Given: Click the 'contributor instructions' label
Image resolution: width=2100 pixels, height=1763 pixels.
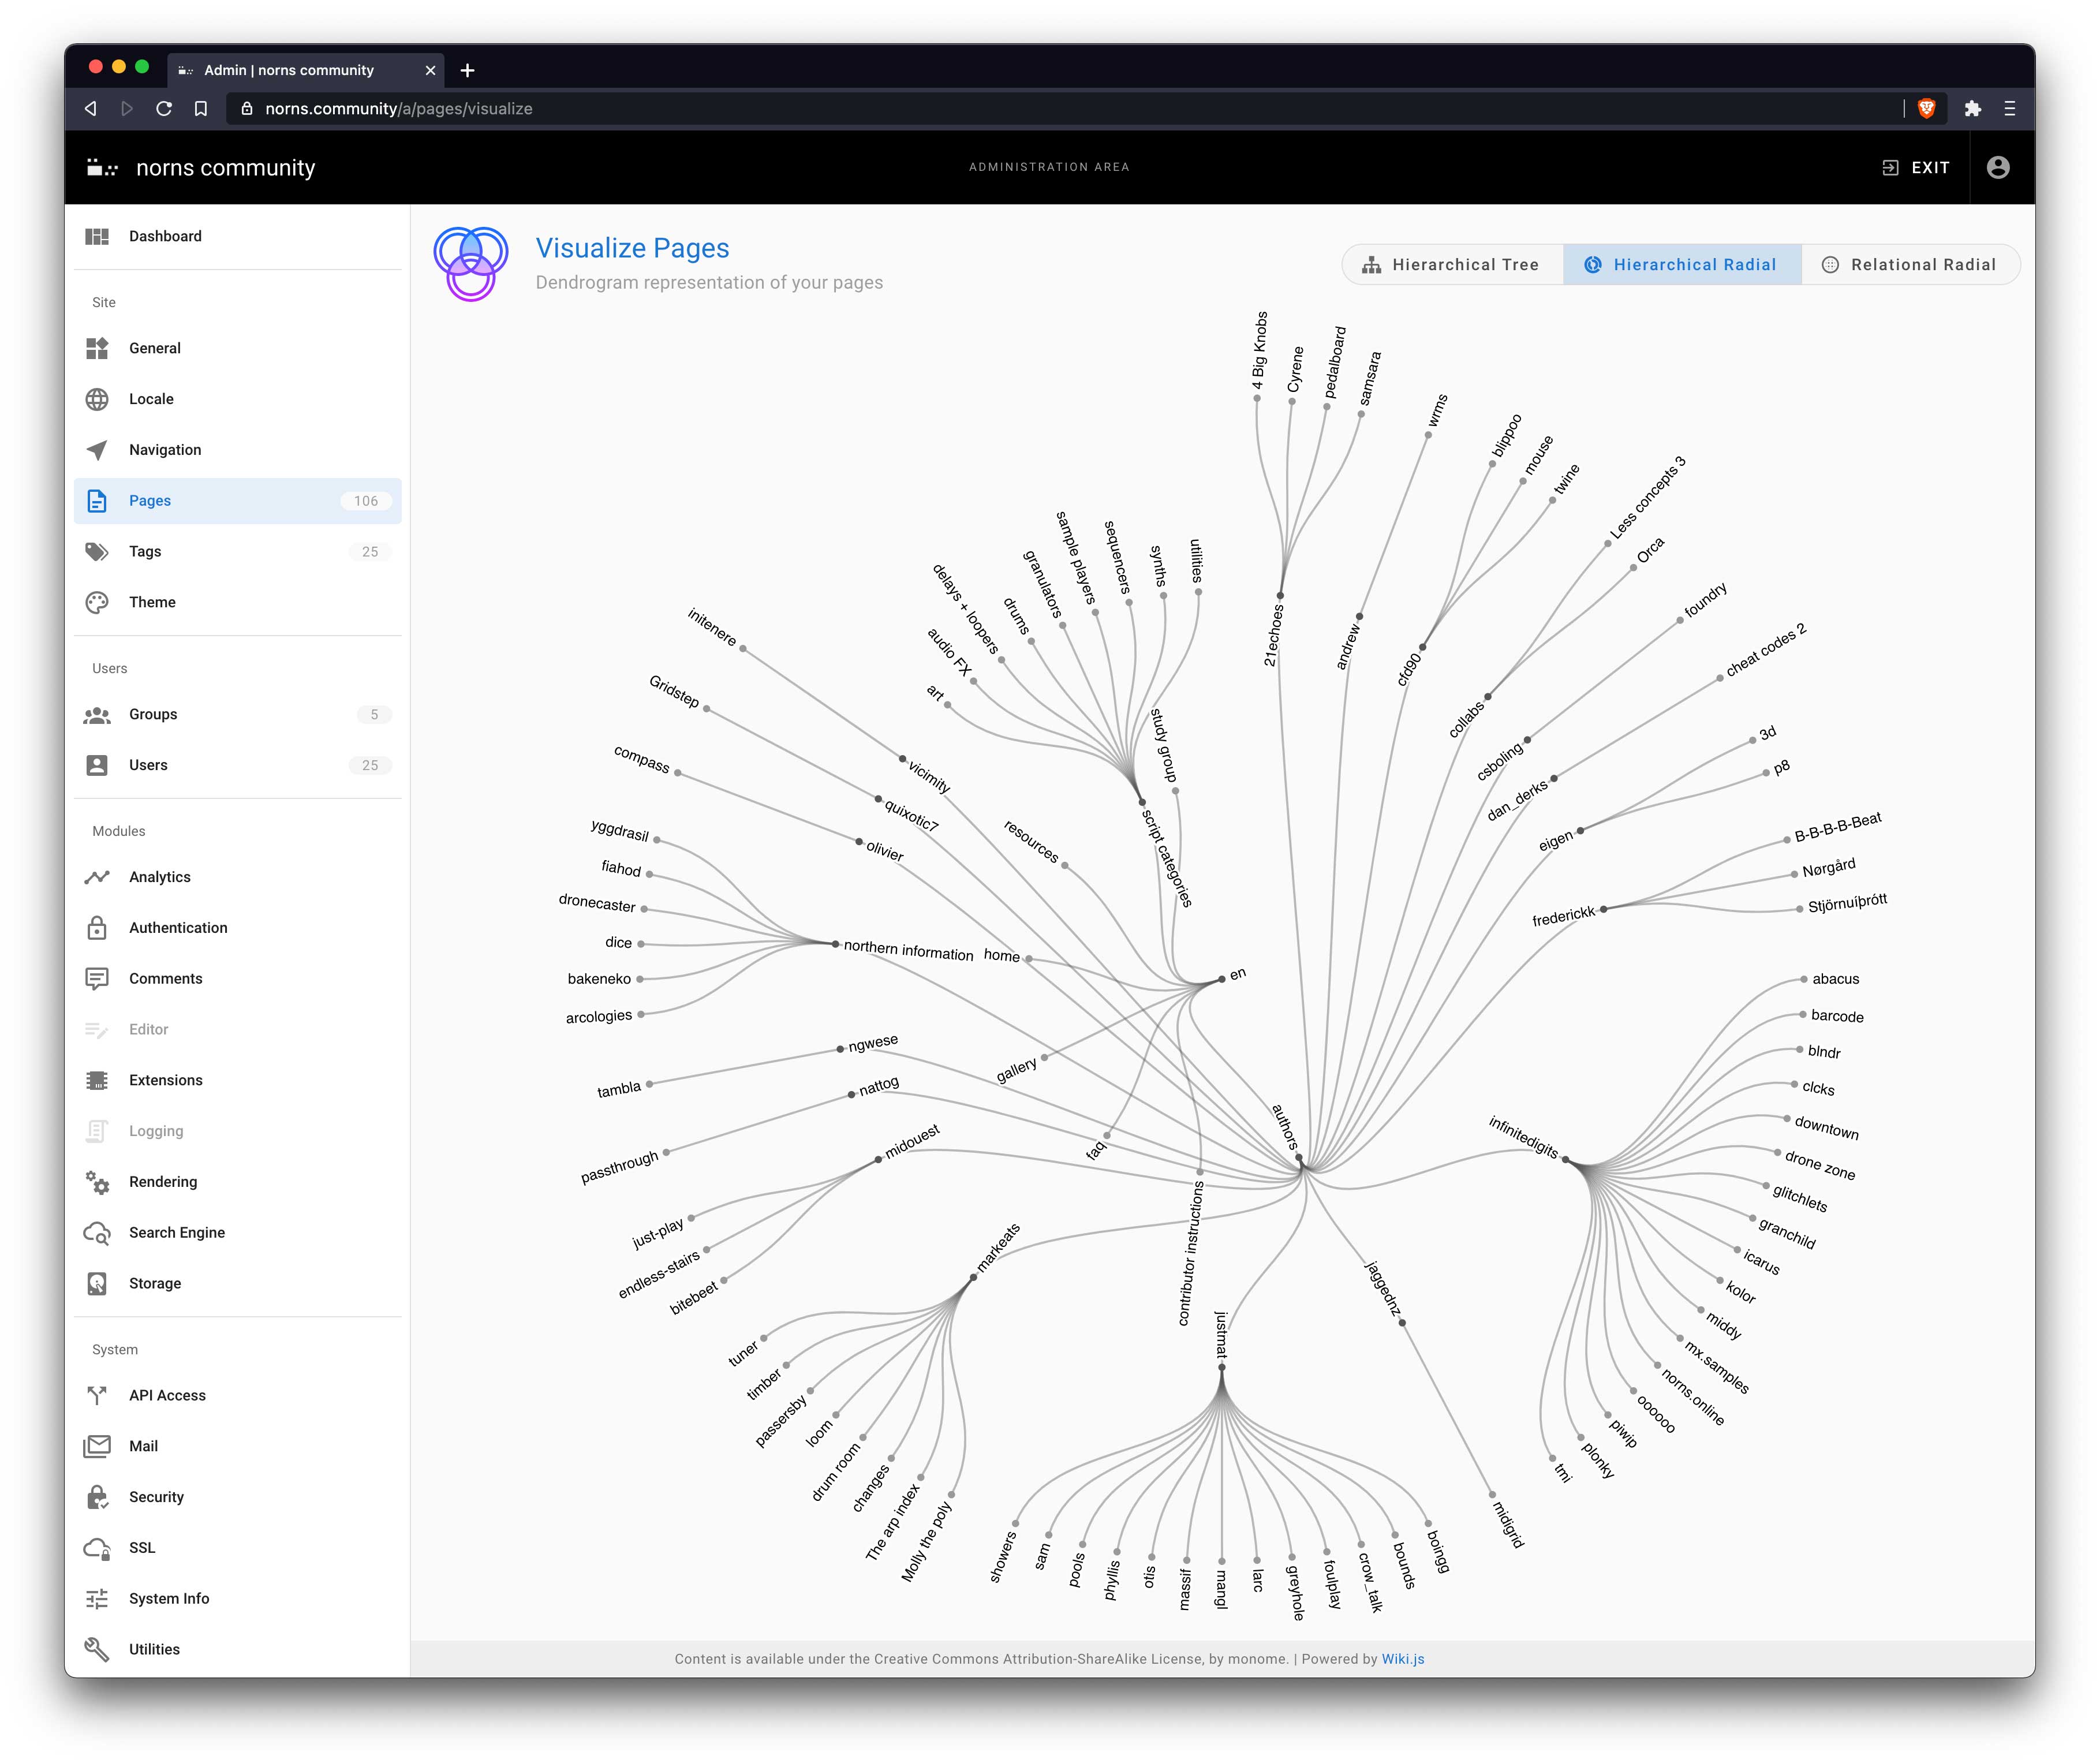Looking at the screenshot, I should click(1190, 1254).
